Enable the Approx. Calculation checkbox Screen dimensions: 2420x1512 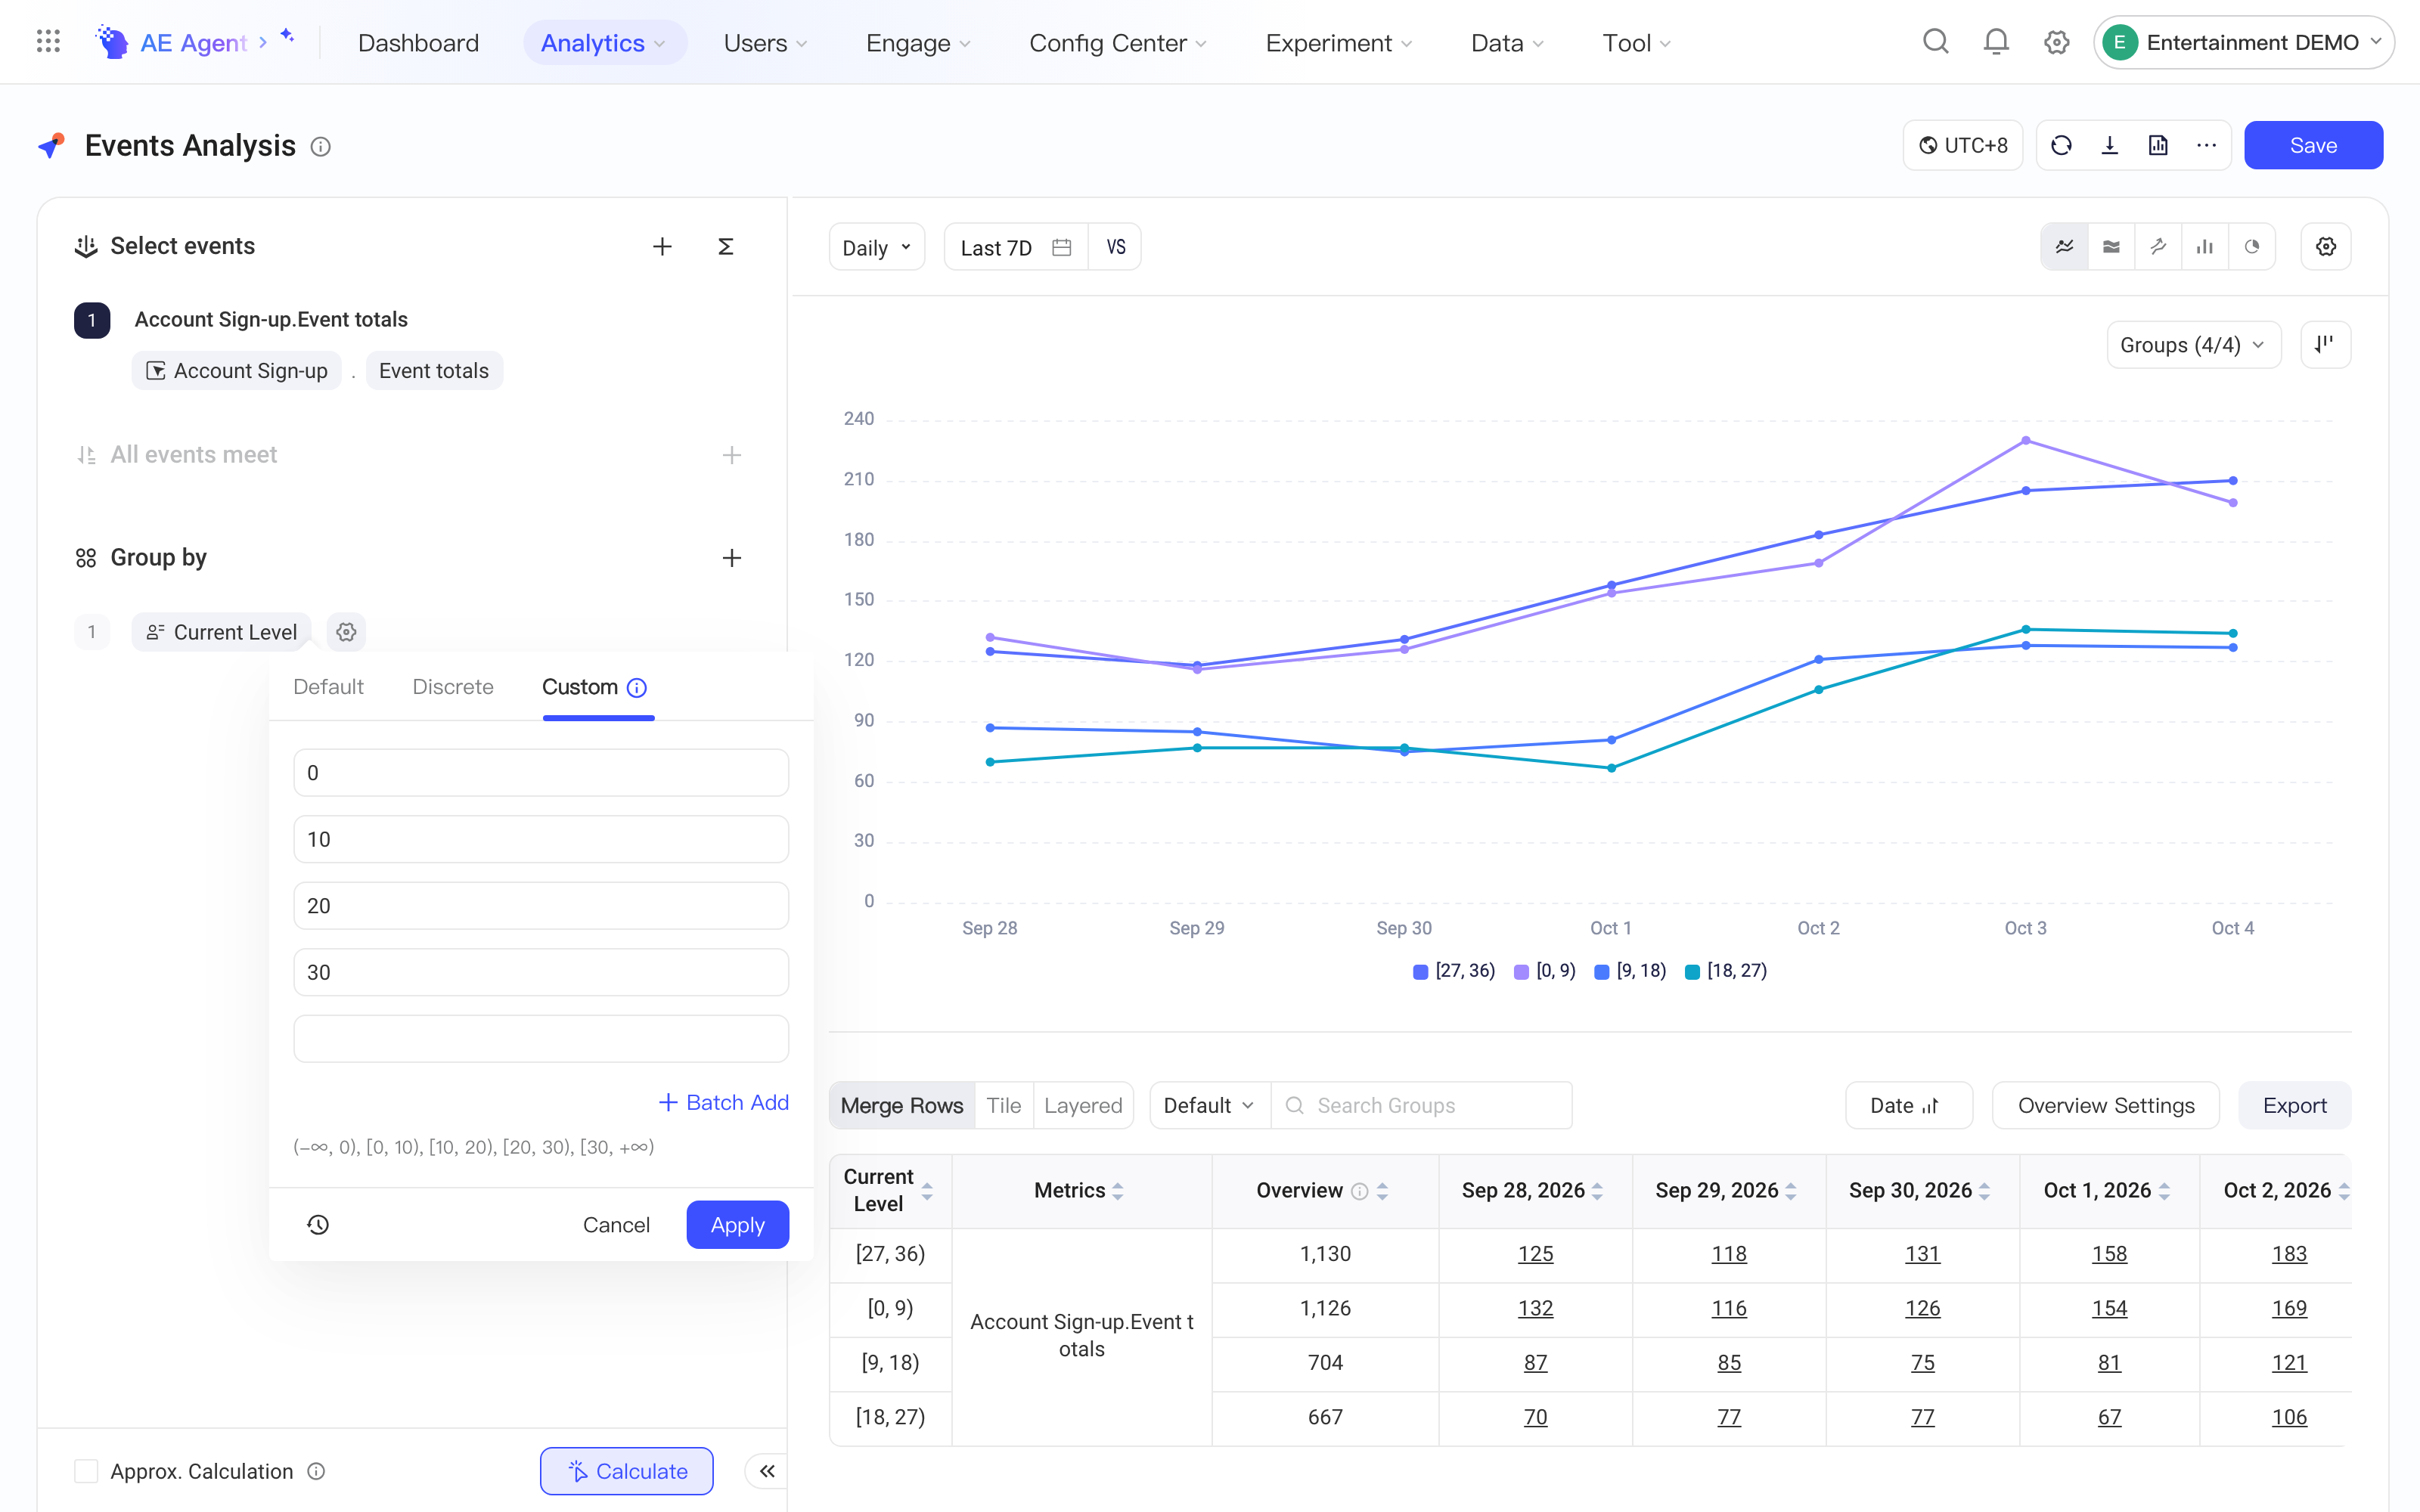(86, 1471)
